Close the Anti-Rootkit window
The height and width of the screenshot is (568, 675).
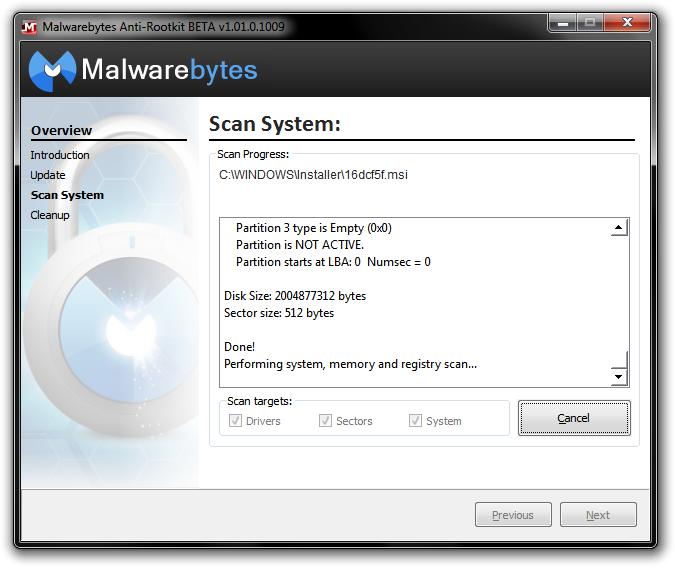pyautogui.click(x=627, y=23)
